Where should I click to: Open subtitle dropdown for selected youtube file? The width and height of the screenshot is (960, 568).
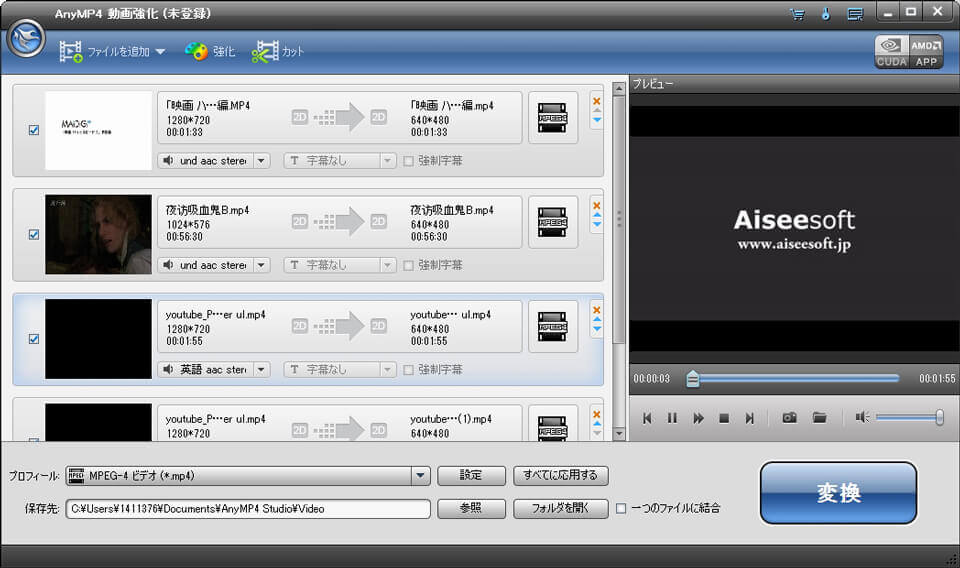pyautogui.click(x=387, y=370)
